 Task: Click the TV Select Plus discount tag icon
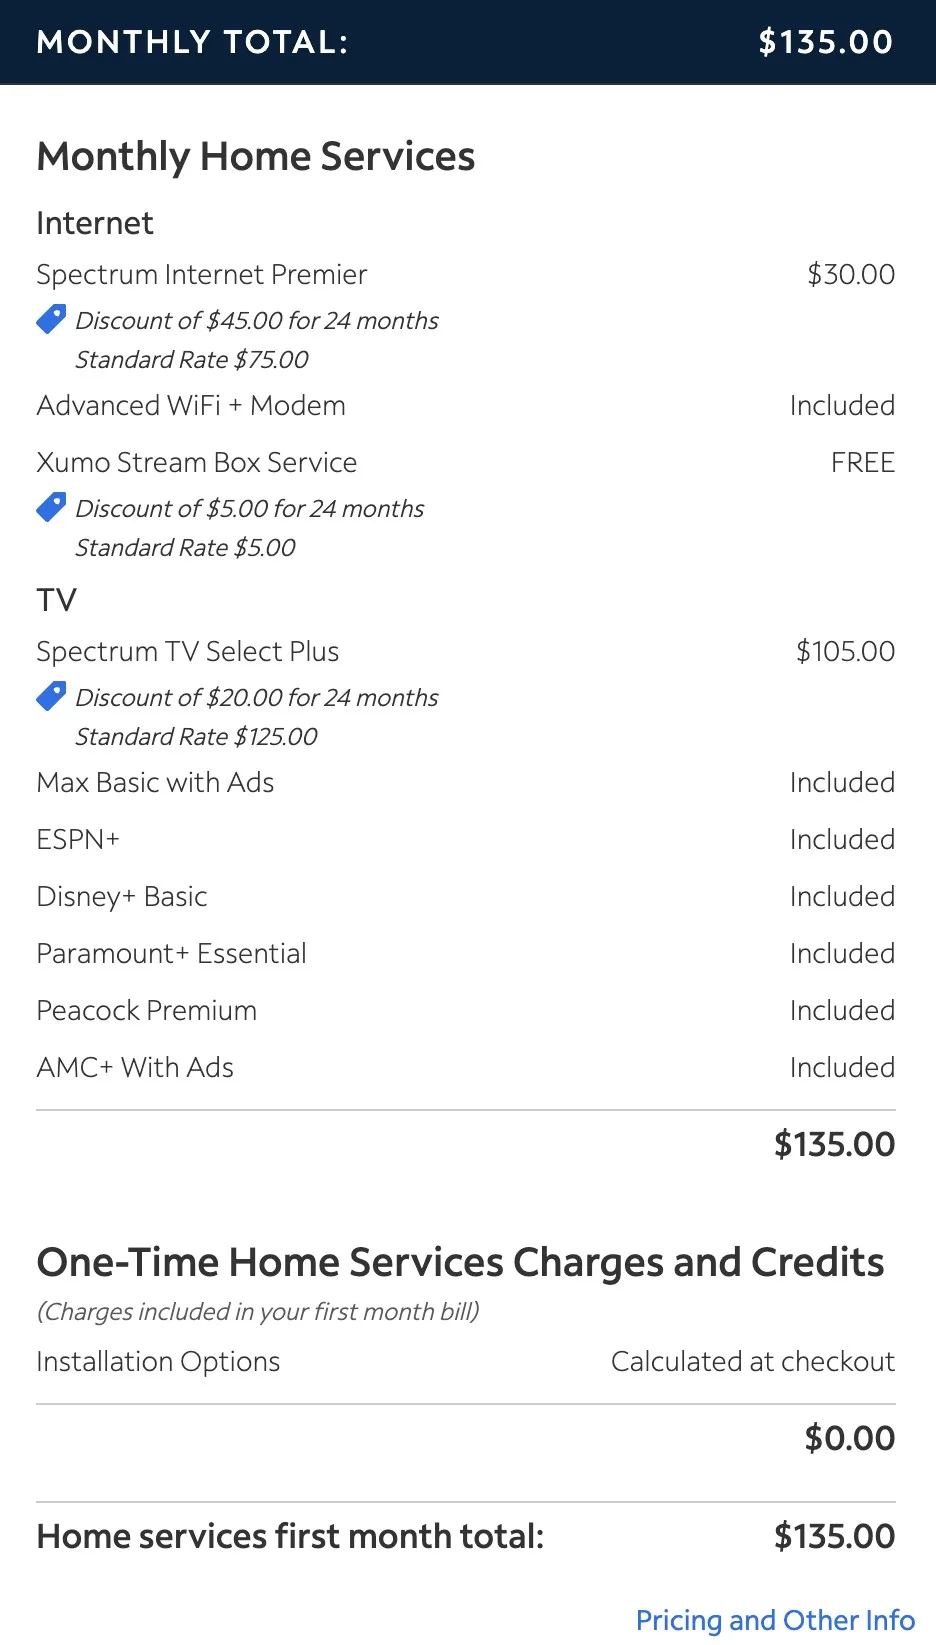51,696
